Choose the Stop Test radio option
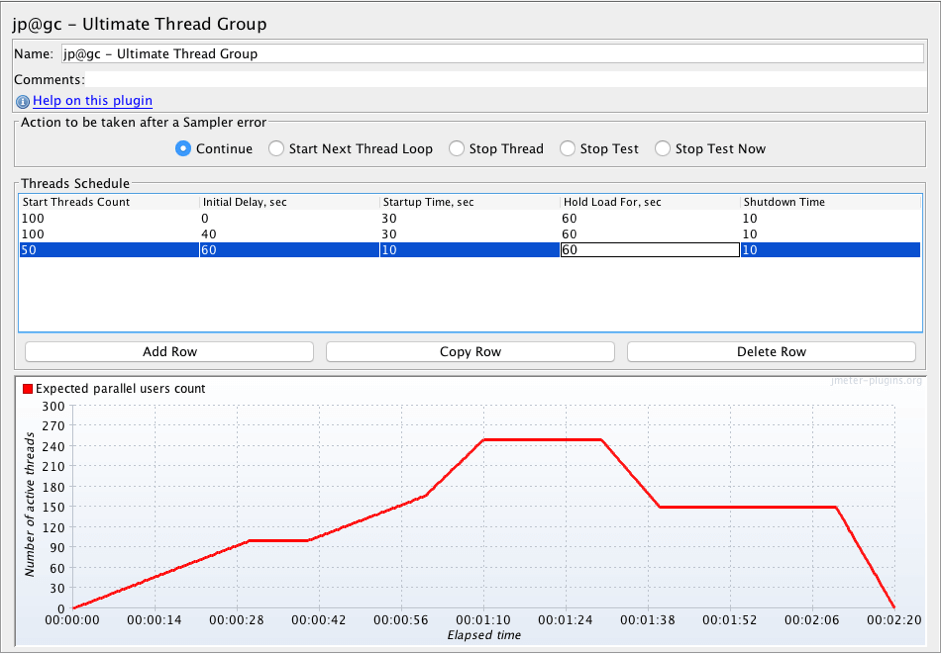The width and height of the screenshot is (941, 654). pos(567,148)
